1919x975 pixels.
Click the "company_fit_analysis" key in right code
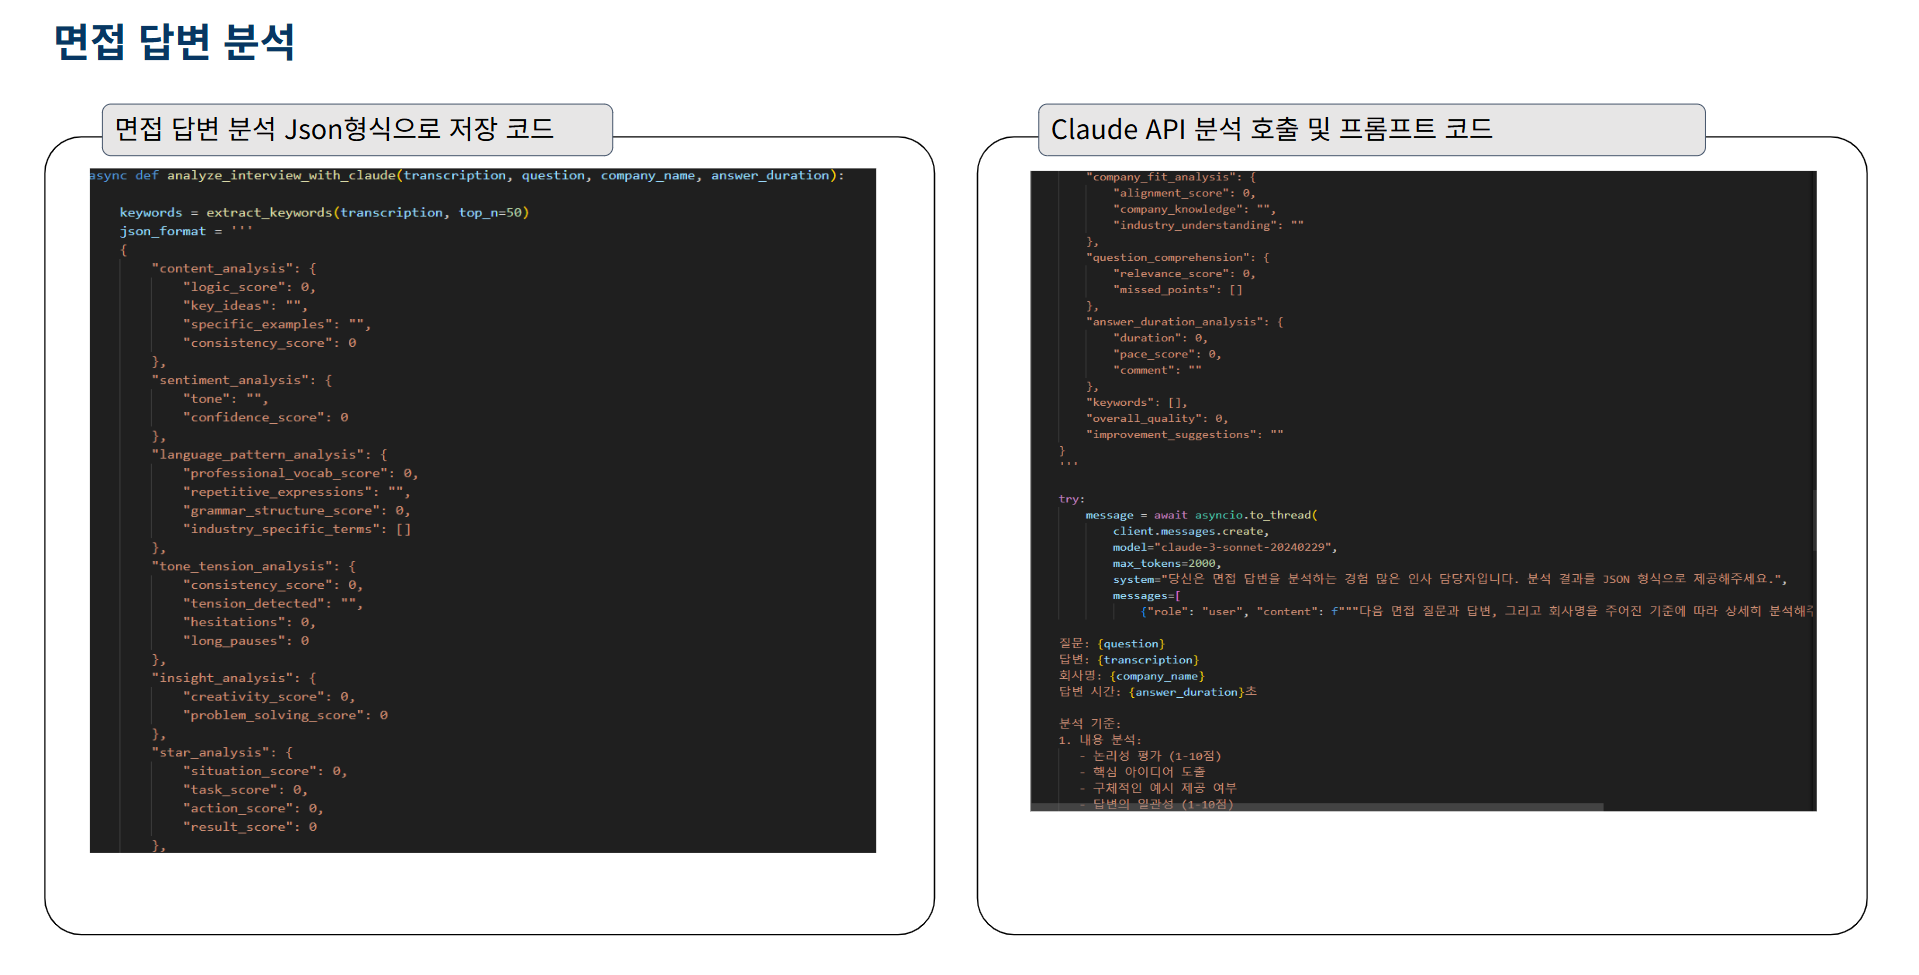pos(1163,177)
